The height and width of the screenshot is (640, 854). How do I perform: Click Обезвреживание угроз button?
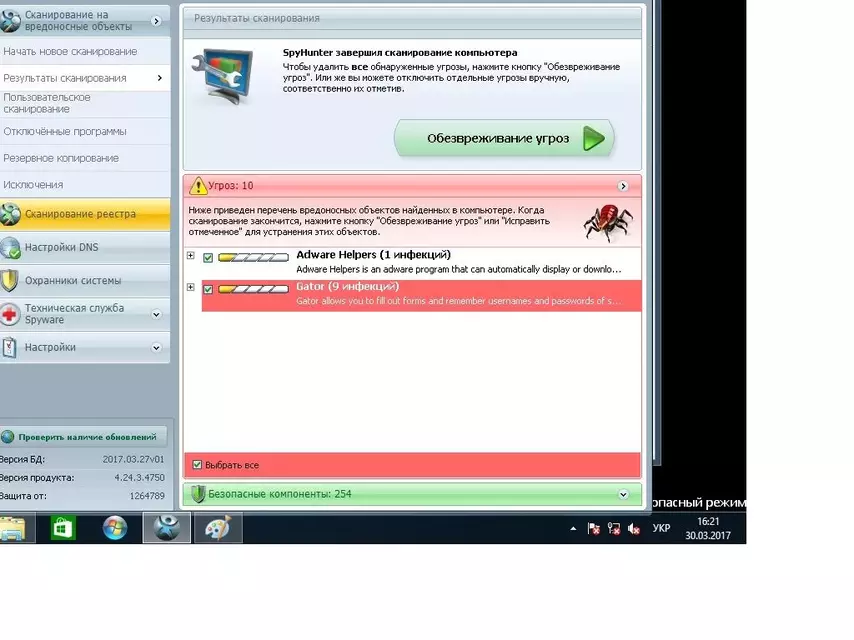(x=504, y=138)
